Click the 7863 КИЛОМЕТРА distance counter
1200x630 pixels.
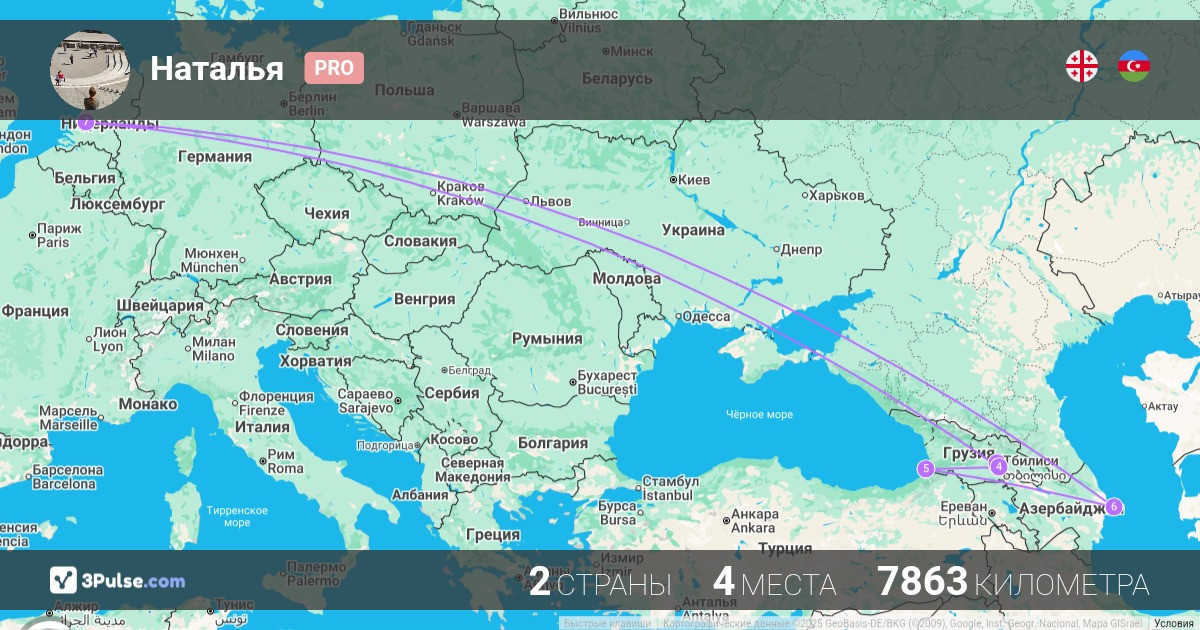tap(1013, 582)
